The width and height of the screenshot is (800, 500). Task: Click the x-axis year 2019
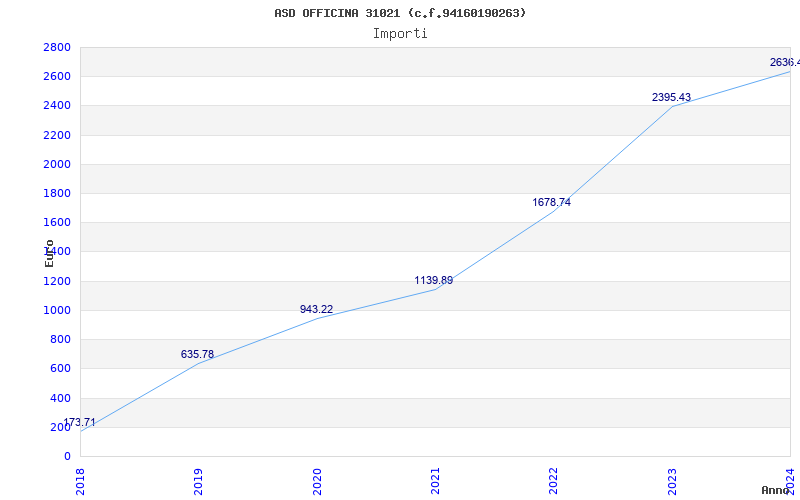[x=198, y=481]
